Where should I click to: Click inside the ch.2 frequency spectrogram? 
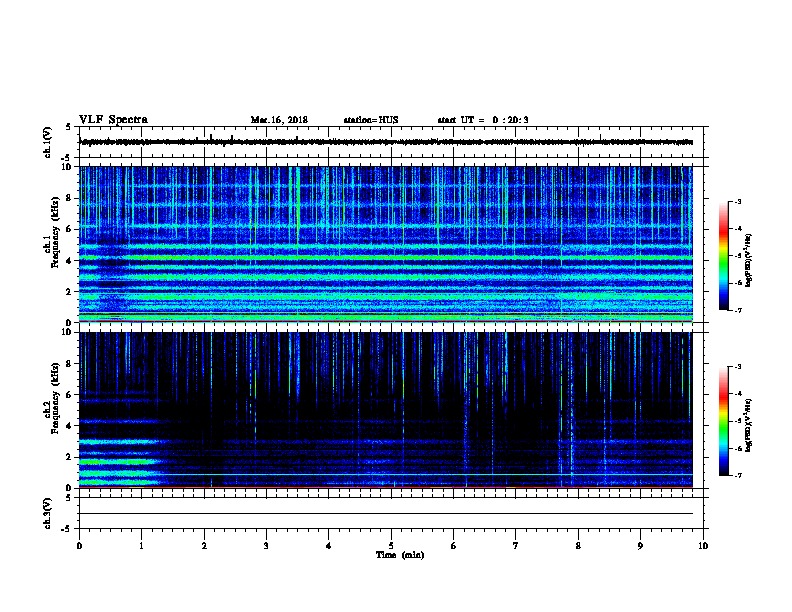[x=386, y=410]
